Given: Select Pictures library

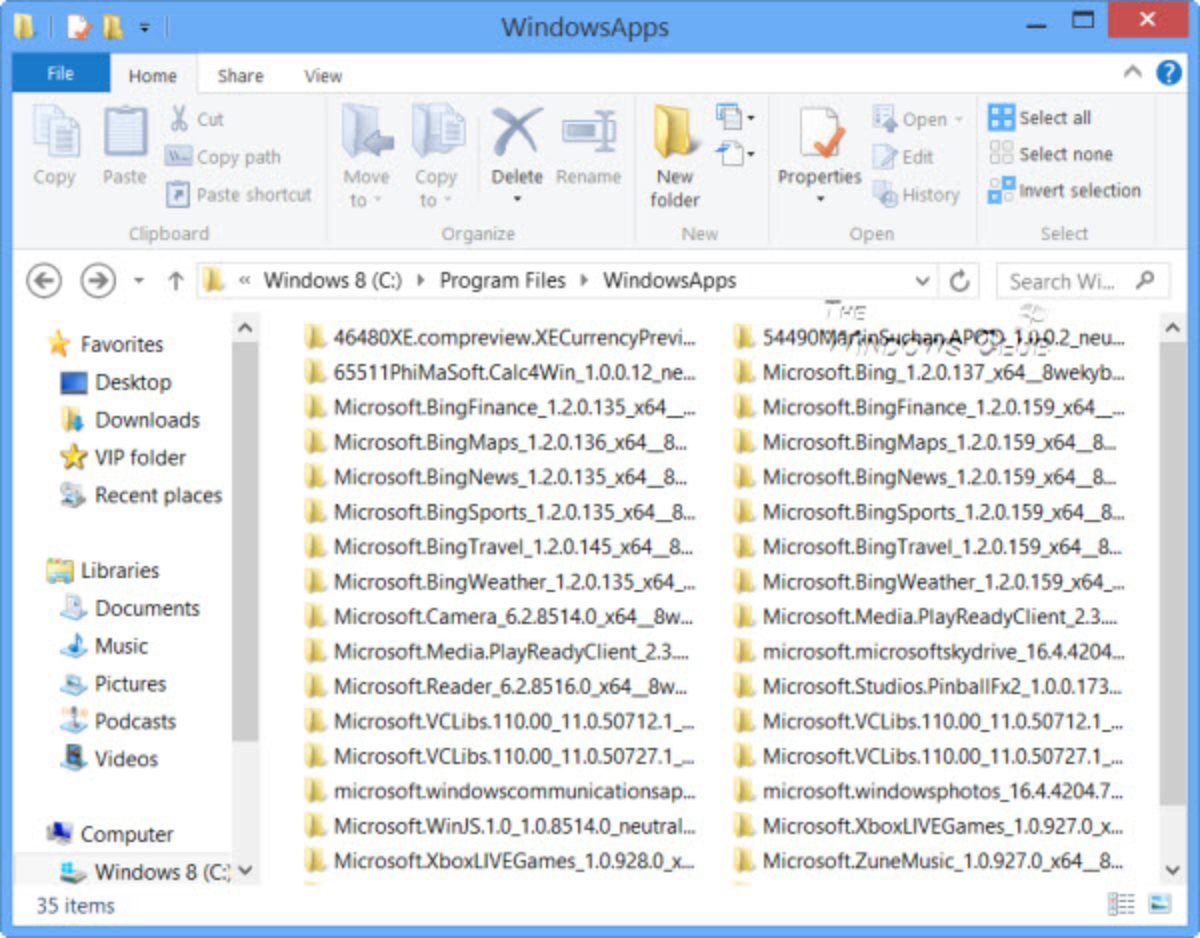Looking at the screenshot, I should [x=113, y=684].
